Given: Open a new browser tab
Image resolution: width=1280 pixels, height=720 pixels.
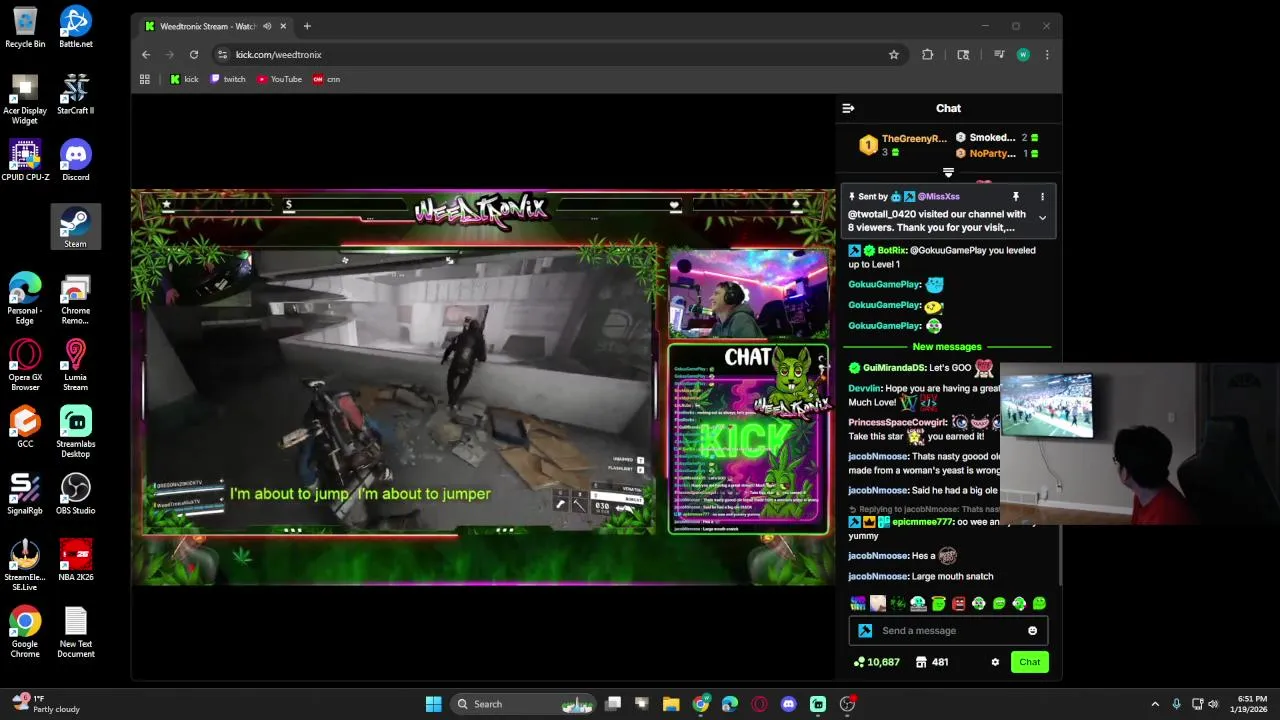Looking at the screenshot, I should tap(307, 26).
